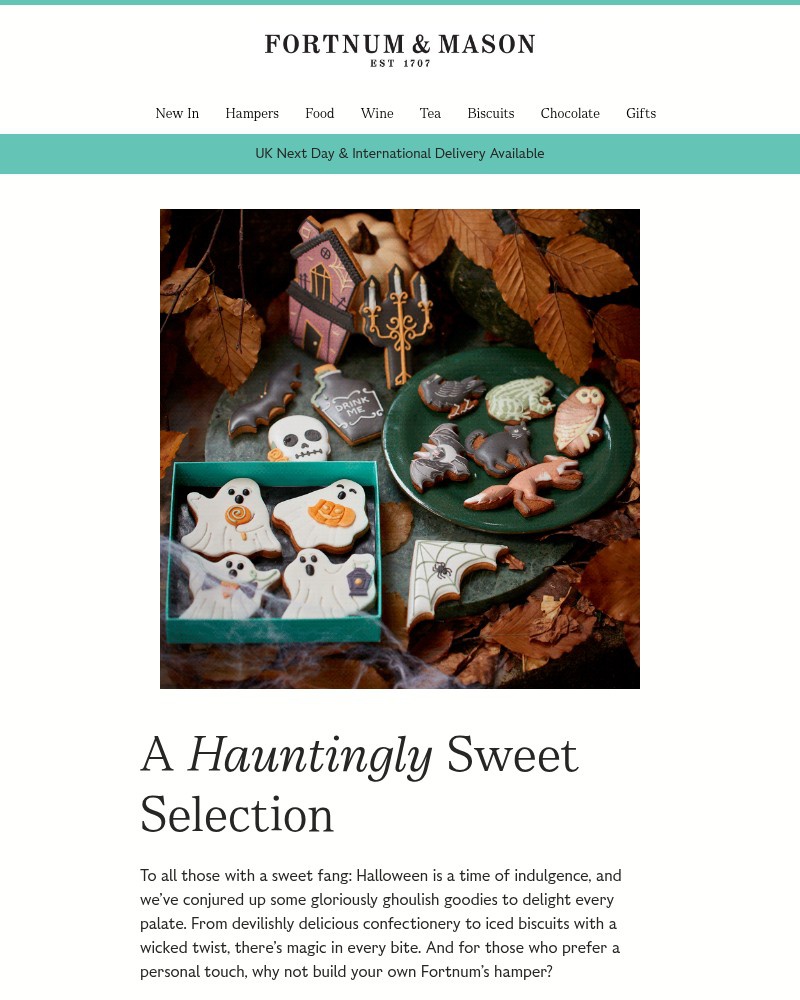
Task: Open the Wine category
Action: point(377,114)
